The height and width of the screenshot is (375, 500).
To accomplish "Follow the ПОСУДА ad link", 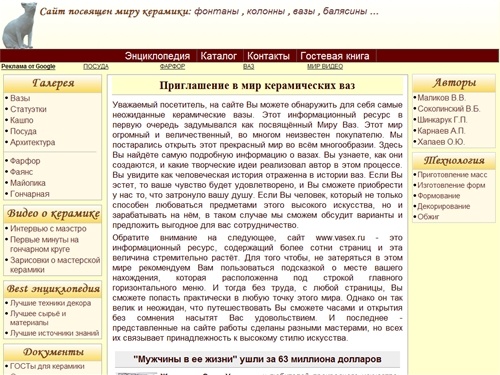I will click(x=96, y=66).
